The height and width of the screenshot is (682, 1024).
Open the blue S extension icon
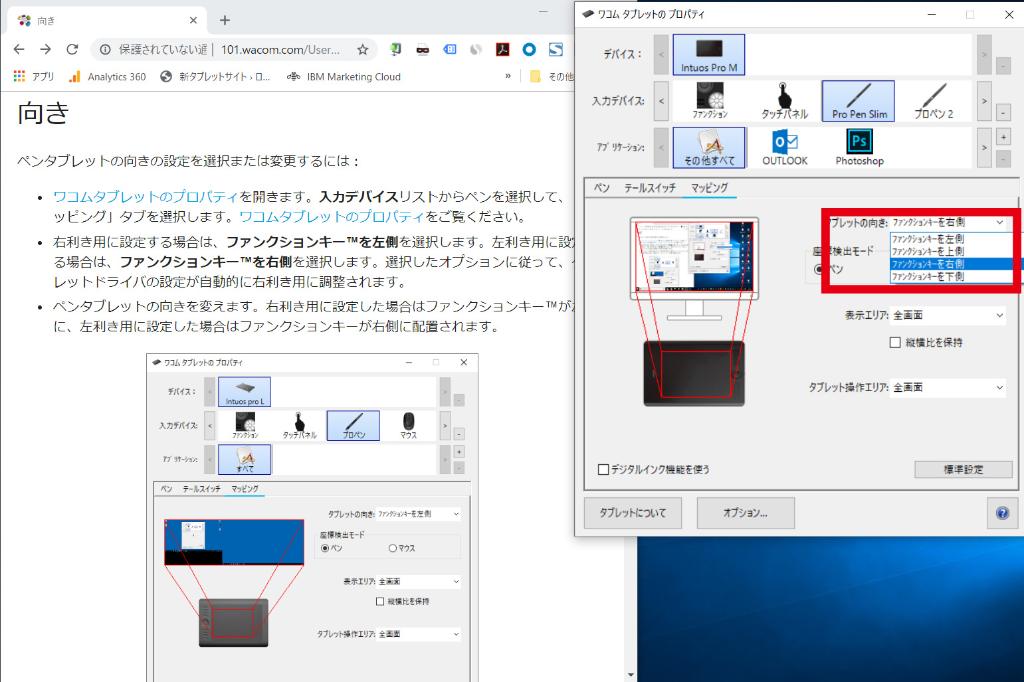coord(556,49)
